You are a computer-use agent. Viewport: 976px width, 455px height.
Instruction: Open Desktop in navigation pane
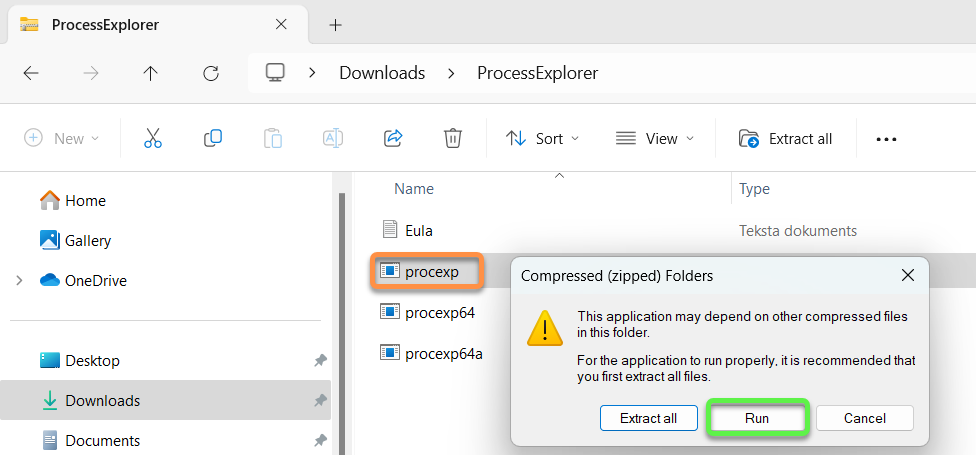[x=93, y=360]
